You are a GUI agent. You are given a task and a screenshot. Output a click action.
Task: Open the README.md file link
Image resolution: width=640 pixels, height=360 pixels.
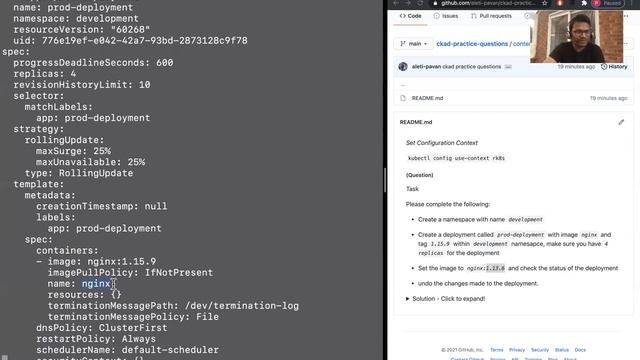[427, 98]
